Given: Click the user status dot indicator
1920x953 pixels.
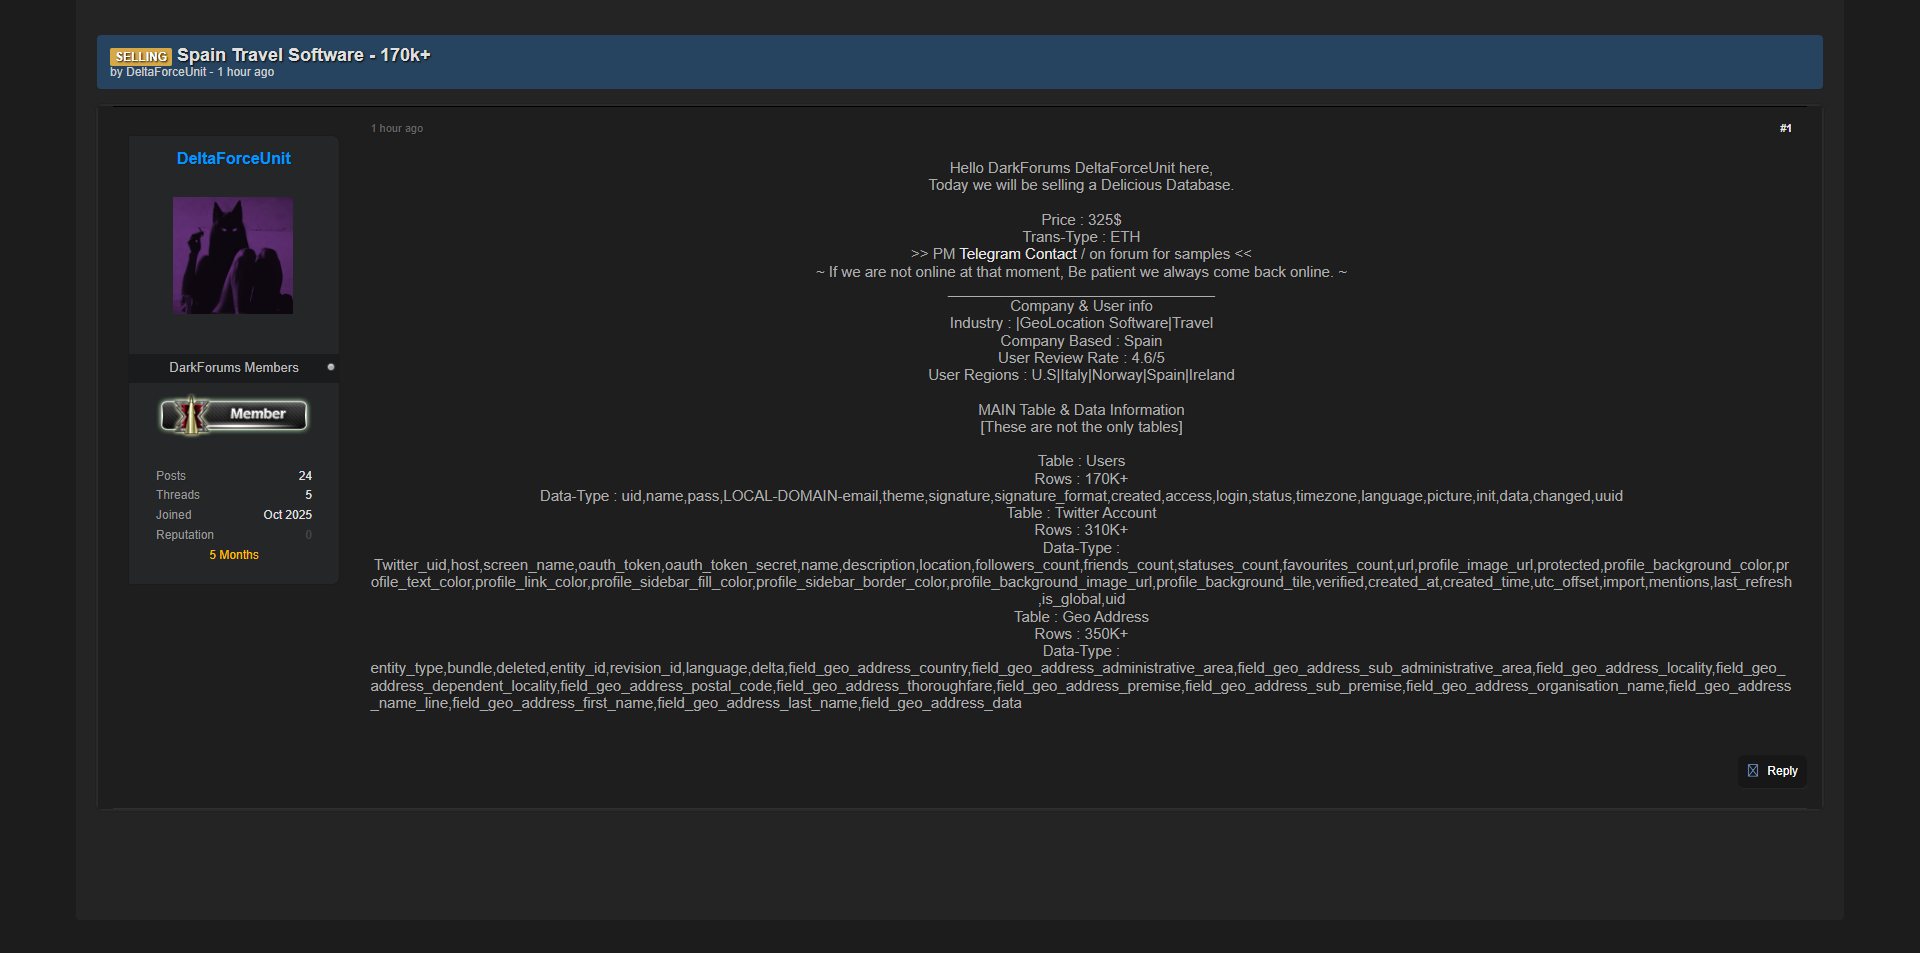Looking at the screenshot, I should [331, 367].
